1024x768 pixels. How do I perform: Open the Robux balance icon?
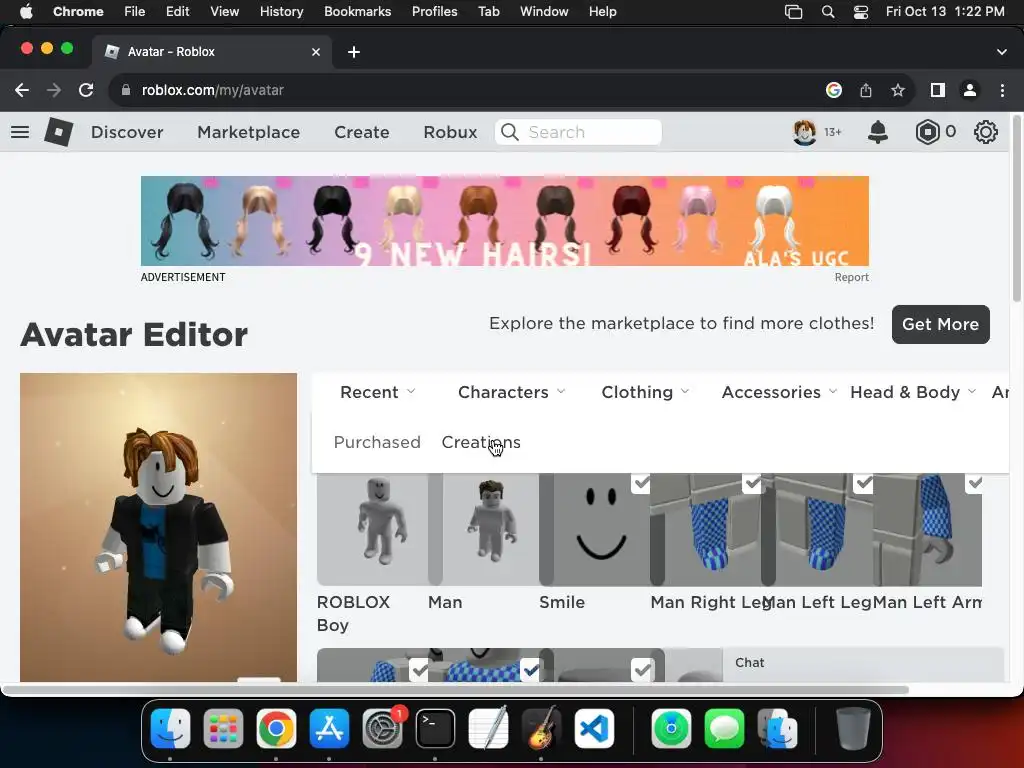point(927,133)
